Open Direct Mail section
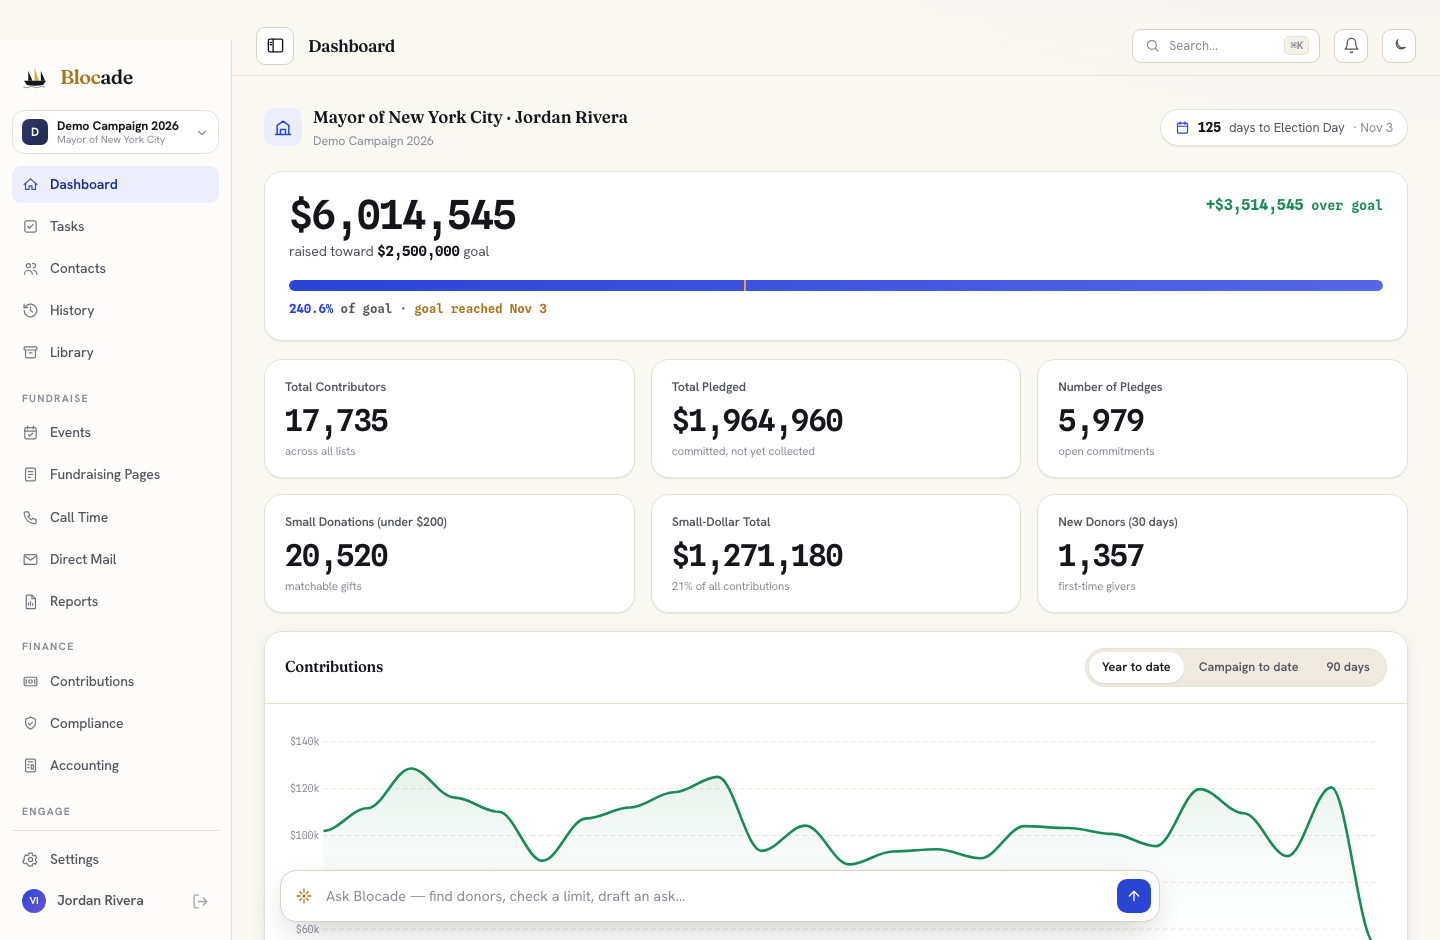Screen dimensions: 1440x940 [115, 560]
